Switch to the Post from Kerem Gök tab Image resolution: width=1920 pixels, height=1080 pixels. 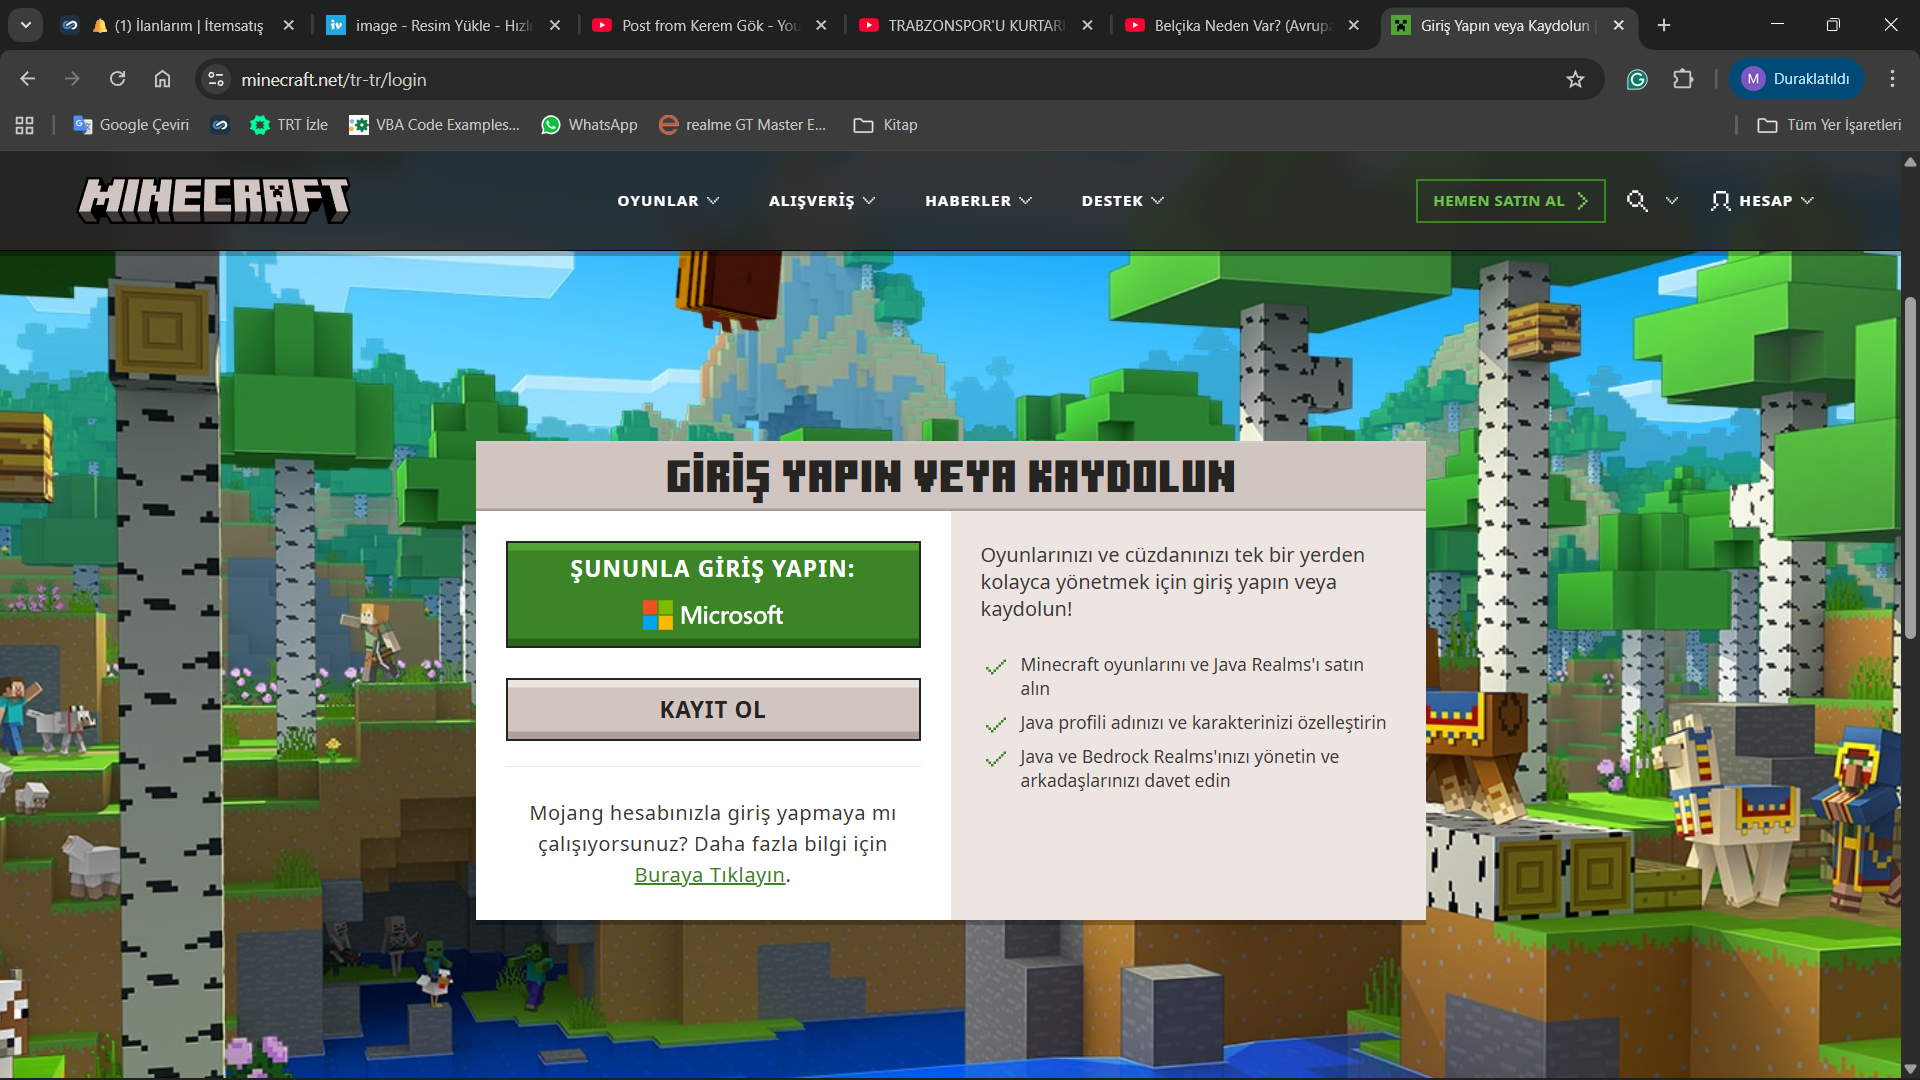tap(711, 25)
